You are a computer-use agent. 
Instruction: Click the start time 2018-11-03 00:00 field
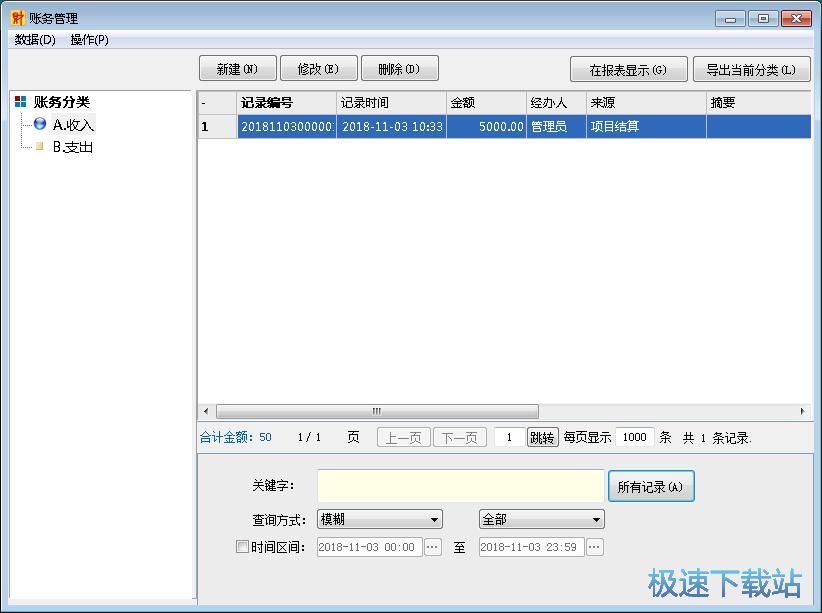369,547
